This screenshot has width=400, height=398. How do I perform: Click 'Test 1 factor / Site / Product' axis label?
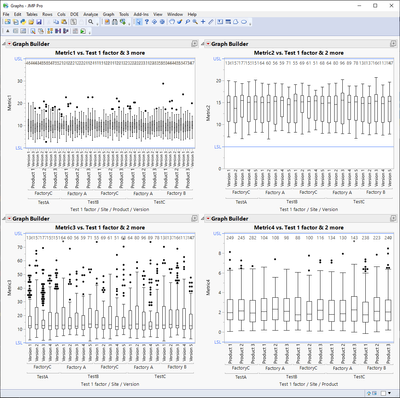click(309, 384)
